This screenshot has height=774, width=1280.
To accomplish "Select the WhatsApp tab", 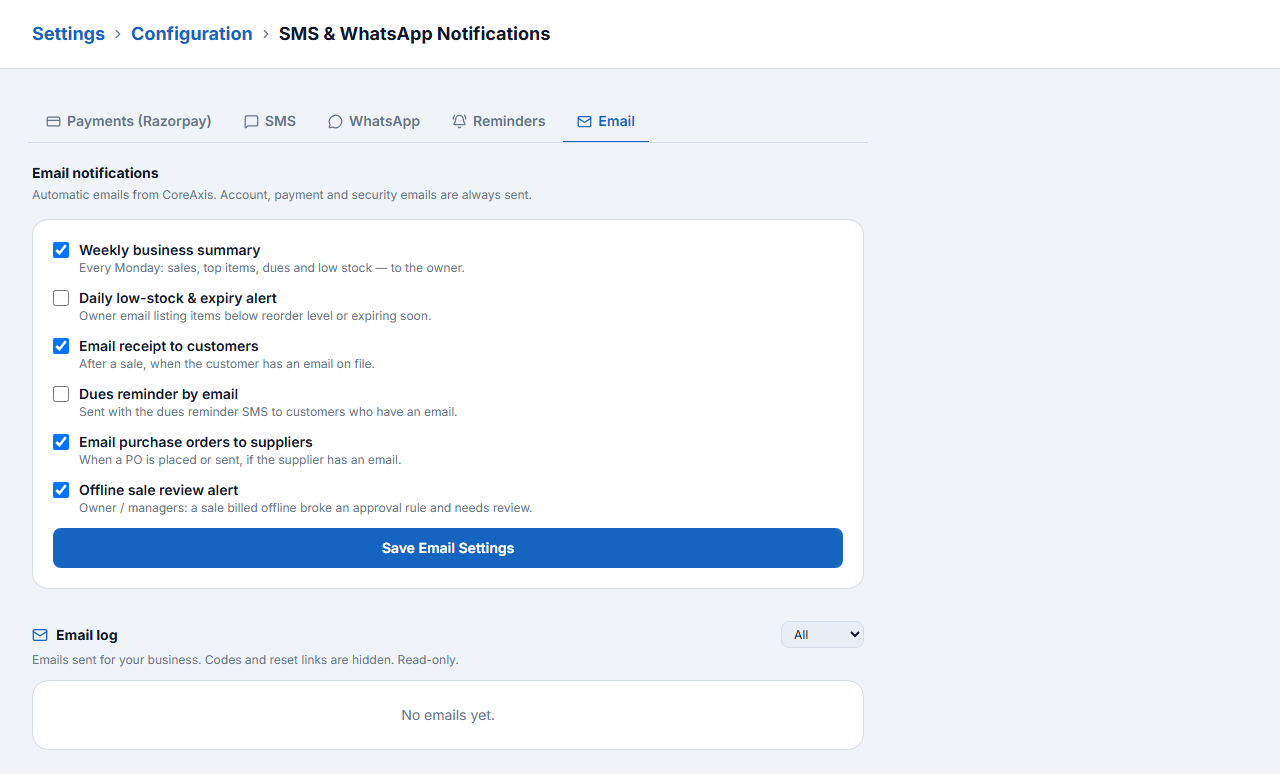I will (374, 121).
